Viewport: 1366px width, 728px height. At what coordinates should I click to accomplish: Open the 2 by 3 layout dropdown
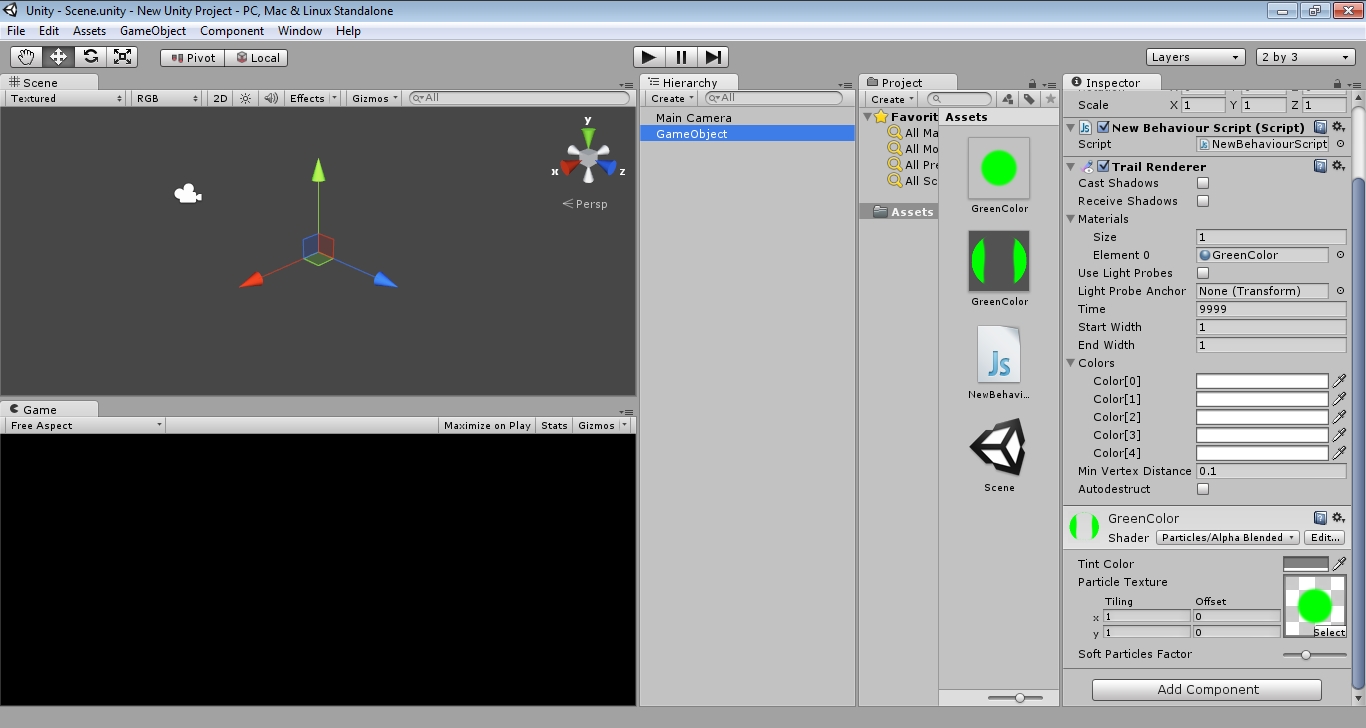click(x=1305, y=57)
